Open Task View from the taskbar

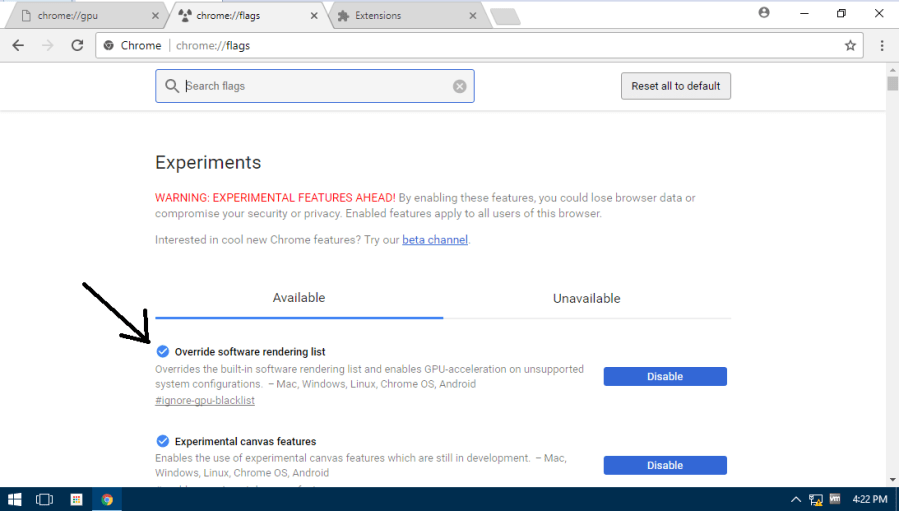click(45, 499)
